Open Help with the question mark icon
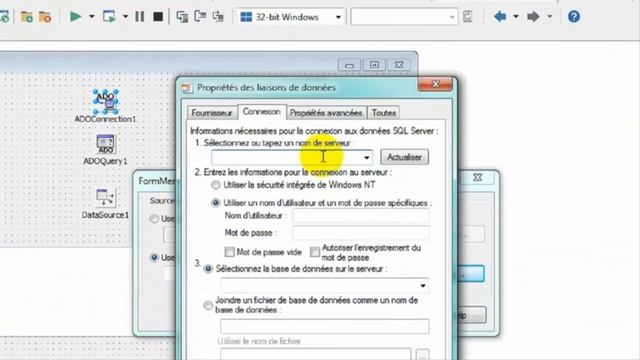 tap(574, 17)
